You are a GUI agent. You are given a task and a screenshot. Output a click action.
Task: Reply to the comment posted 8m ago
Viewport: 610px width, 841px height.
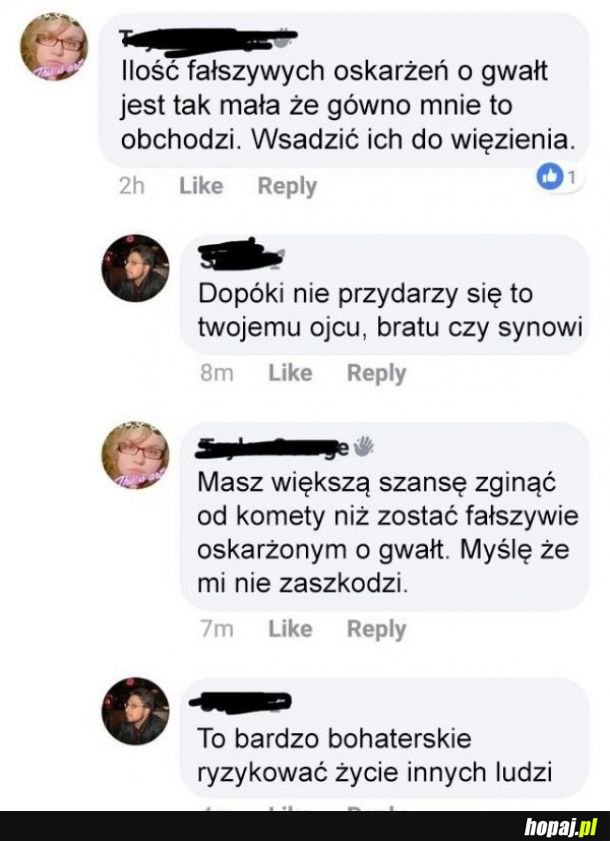click(376, 373)
